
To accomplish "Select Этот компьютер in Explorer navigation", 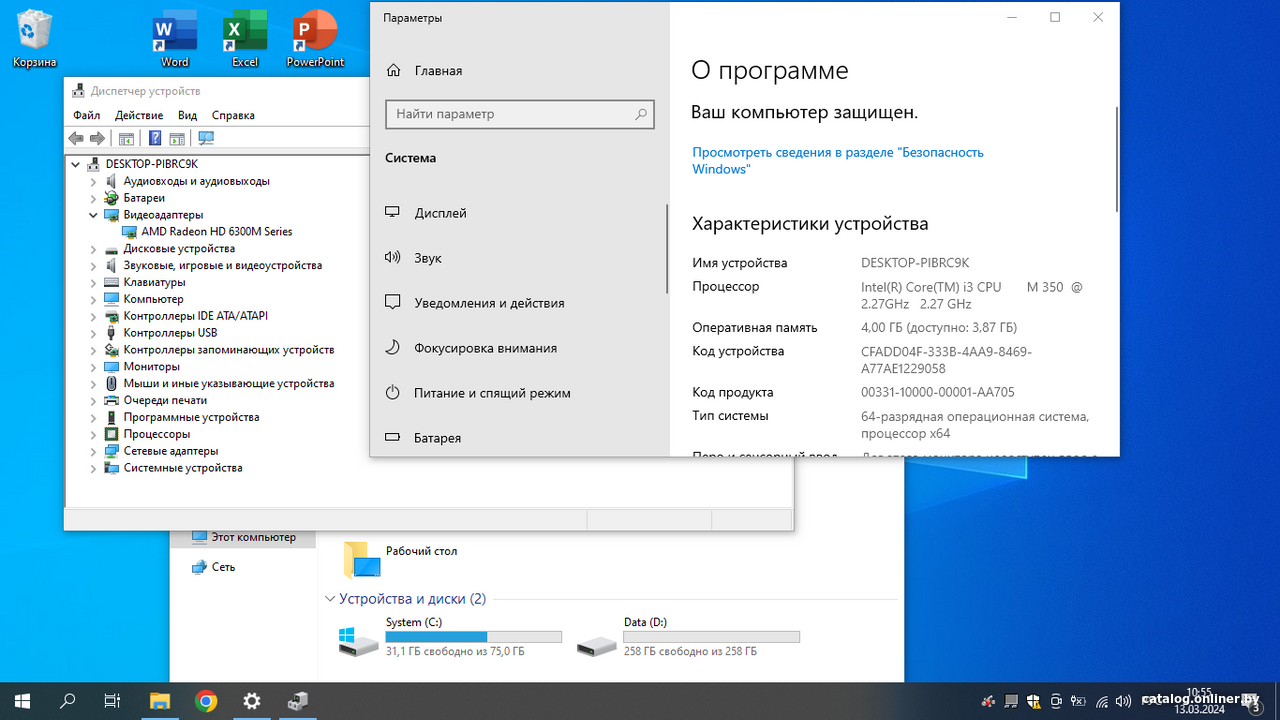I will [x=243, y=537].
